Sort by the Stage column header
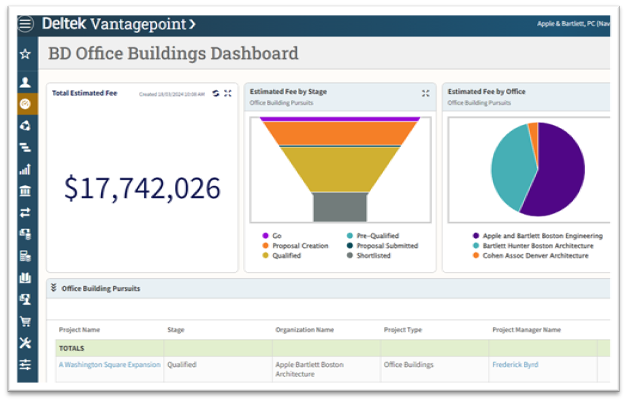 point(176,329)
